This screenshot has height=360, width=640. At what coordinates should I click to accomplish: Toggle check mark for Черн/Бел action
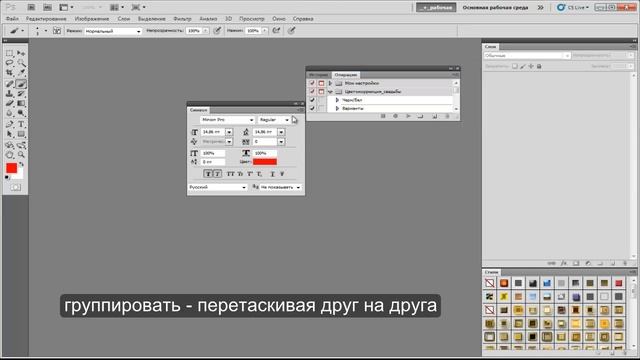[x=312, y=100]
